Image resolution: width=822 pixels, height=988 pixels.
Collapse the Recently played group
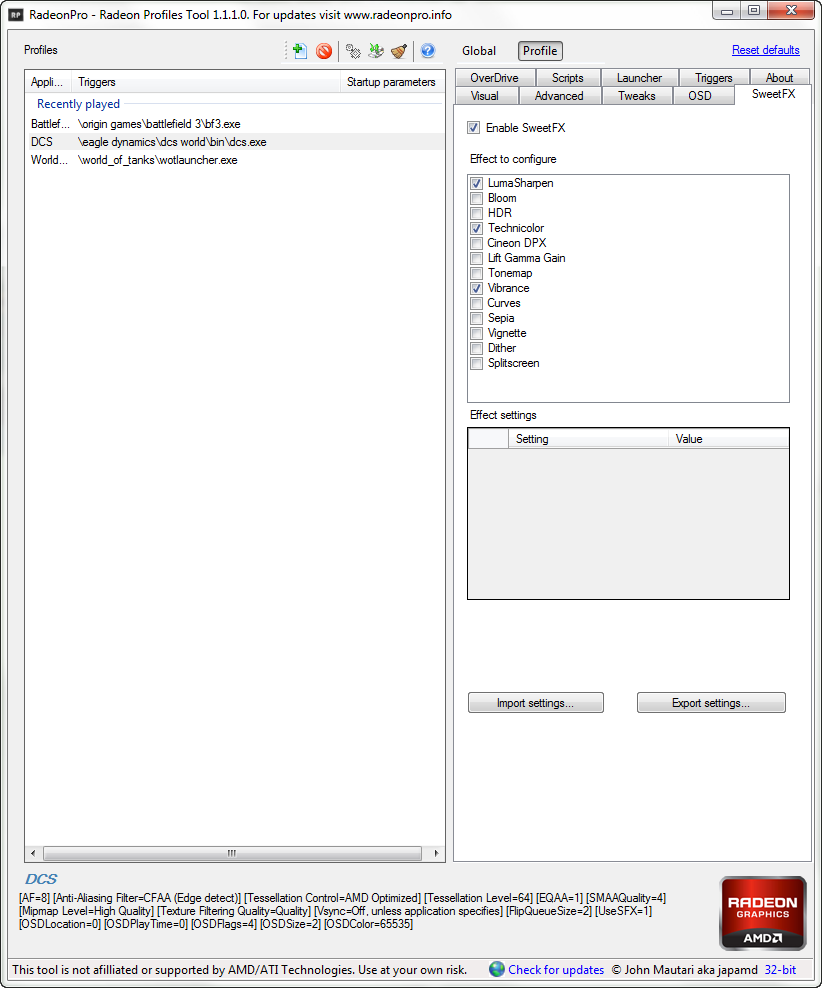click(78, 104)
